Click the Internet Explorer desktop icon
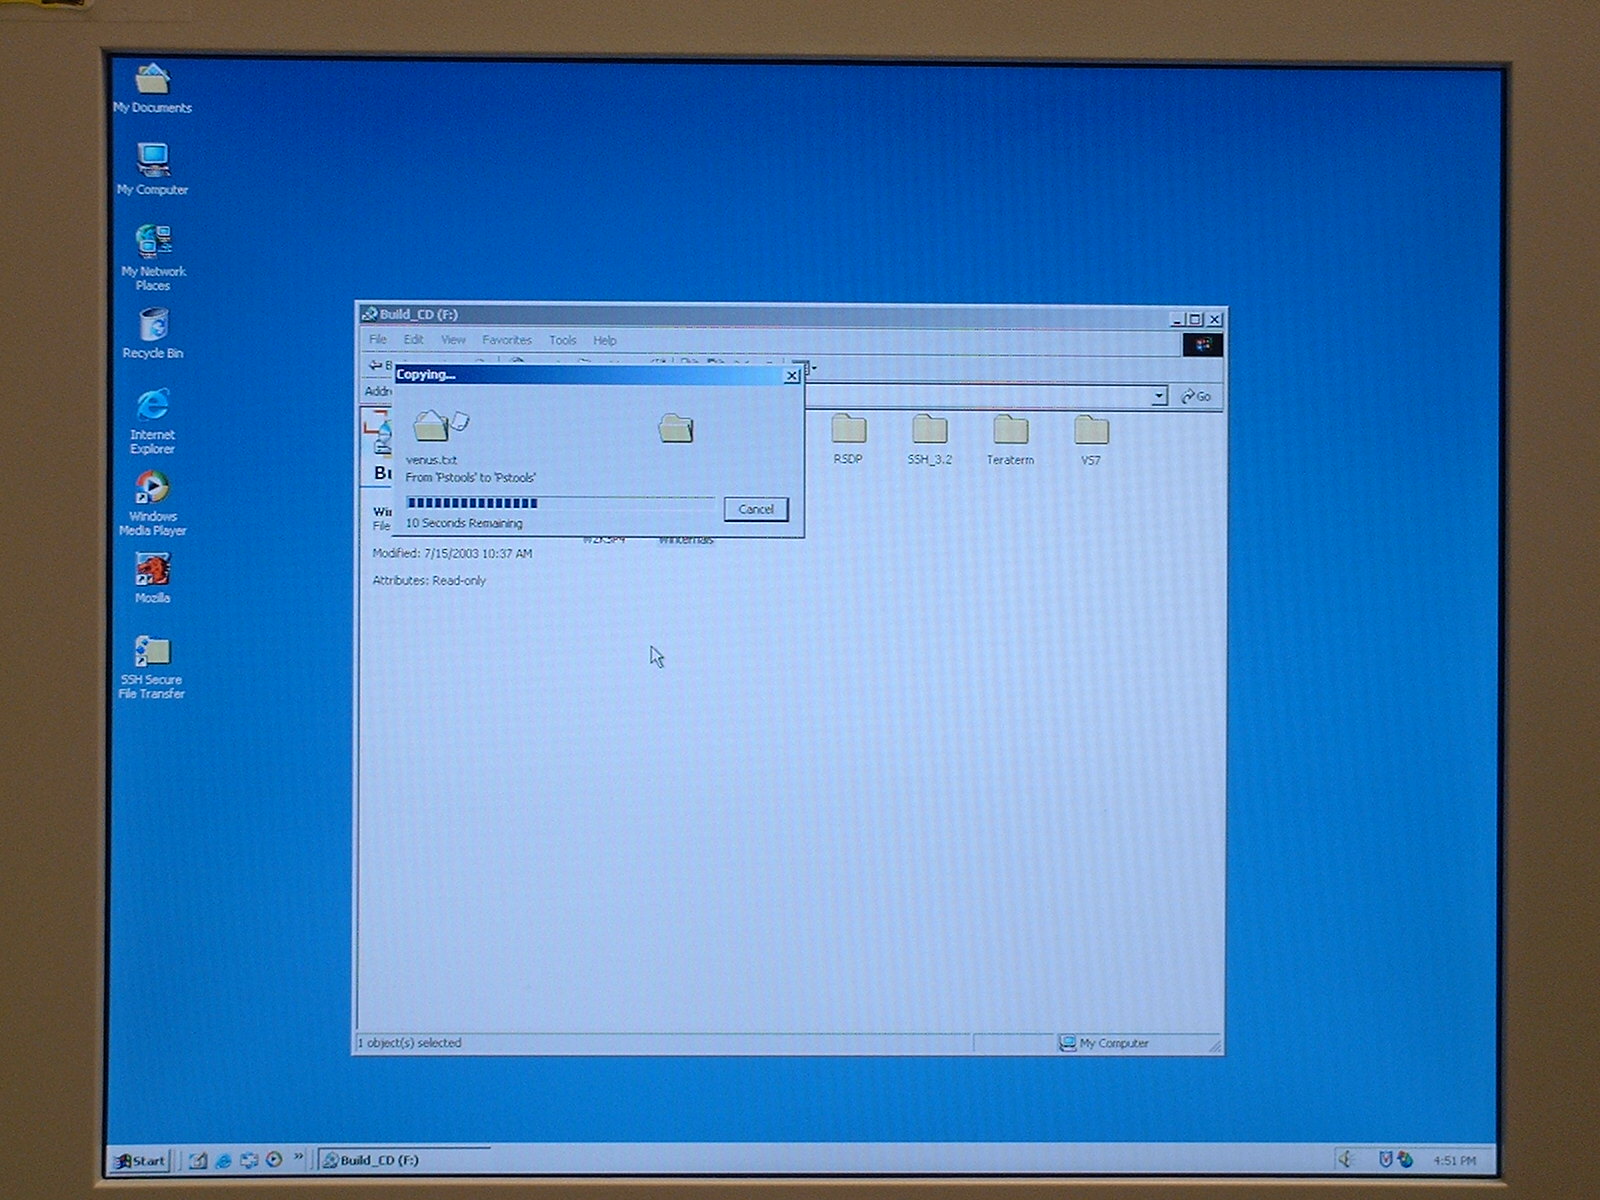 pos(152,407)
